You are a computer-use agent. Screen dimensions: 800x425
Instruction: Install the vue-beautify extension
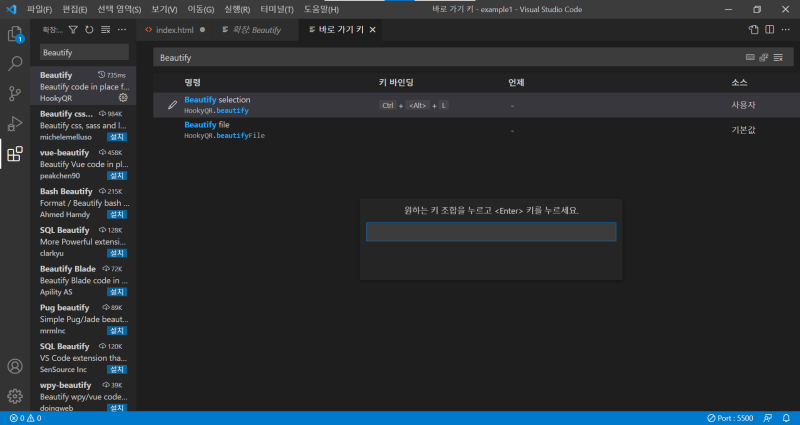tap(117, 176)
